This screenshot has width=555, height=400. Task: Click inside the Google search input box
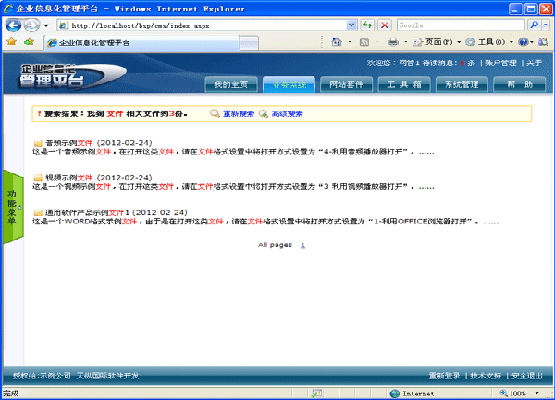[x=460, y=25]
